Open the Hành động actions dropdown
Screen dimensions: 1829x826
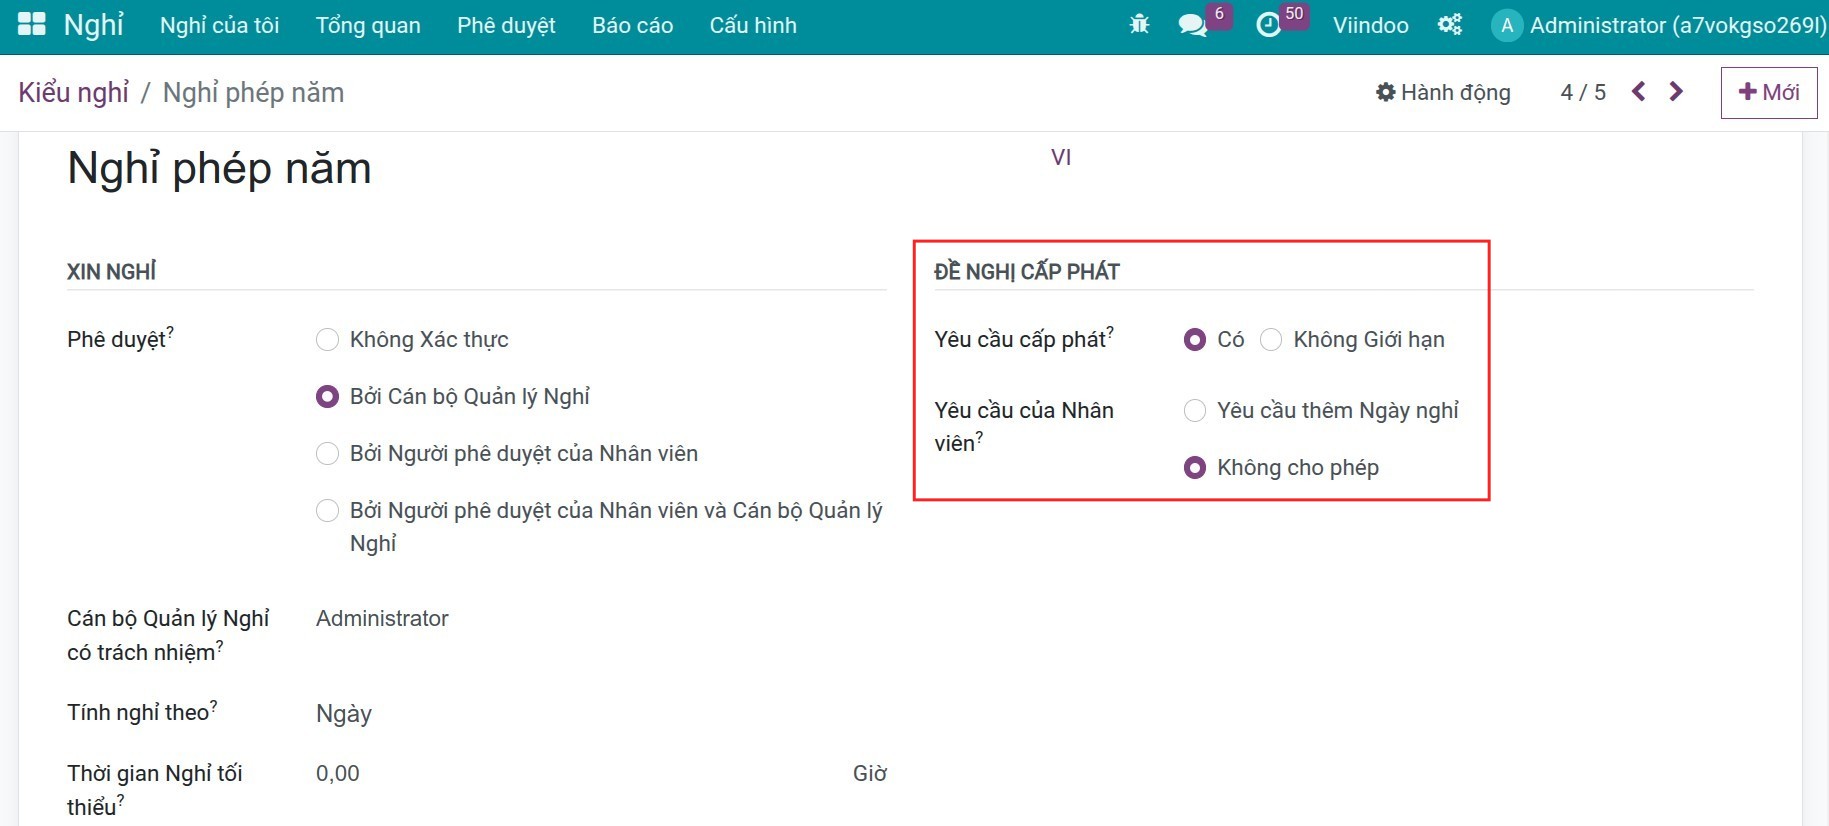pos(1443,92)
